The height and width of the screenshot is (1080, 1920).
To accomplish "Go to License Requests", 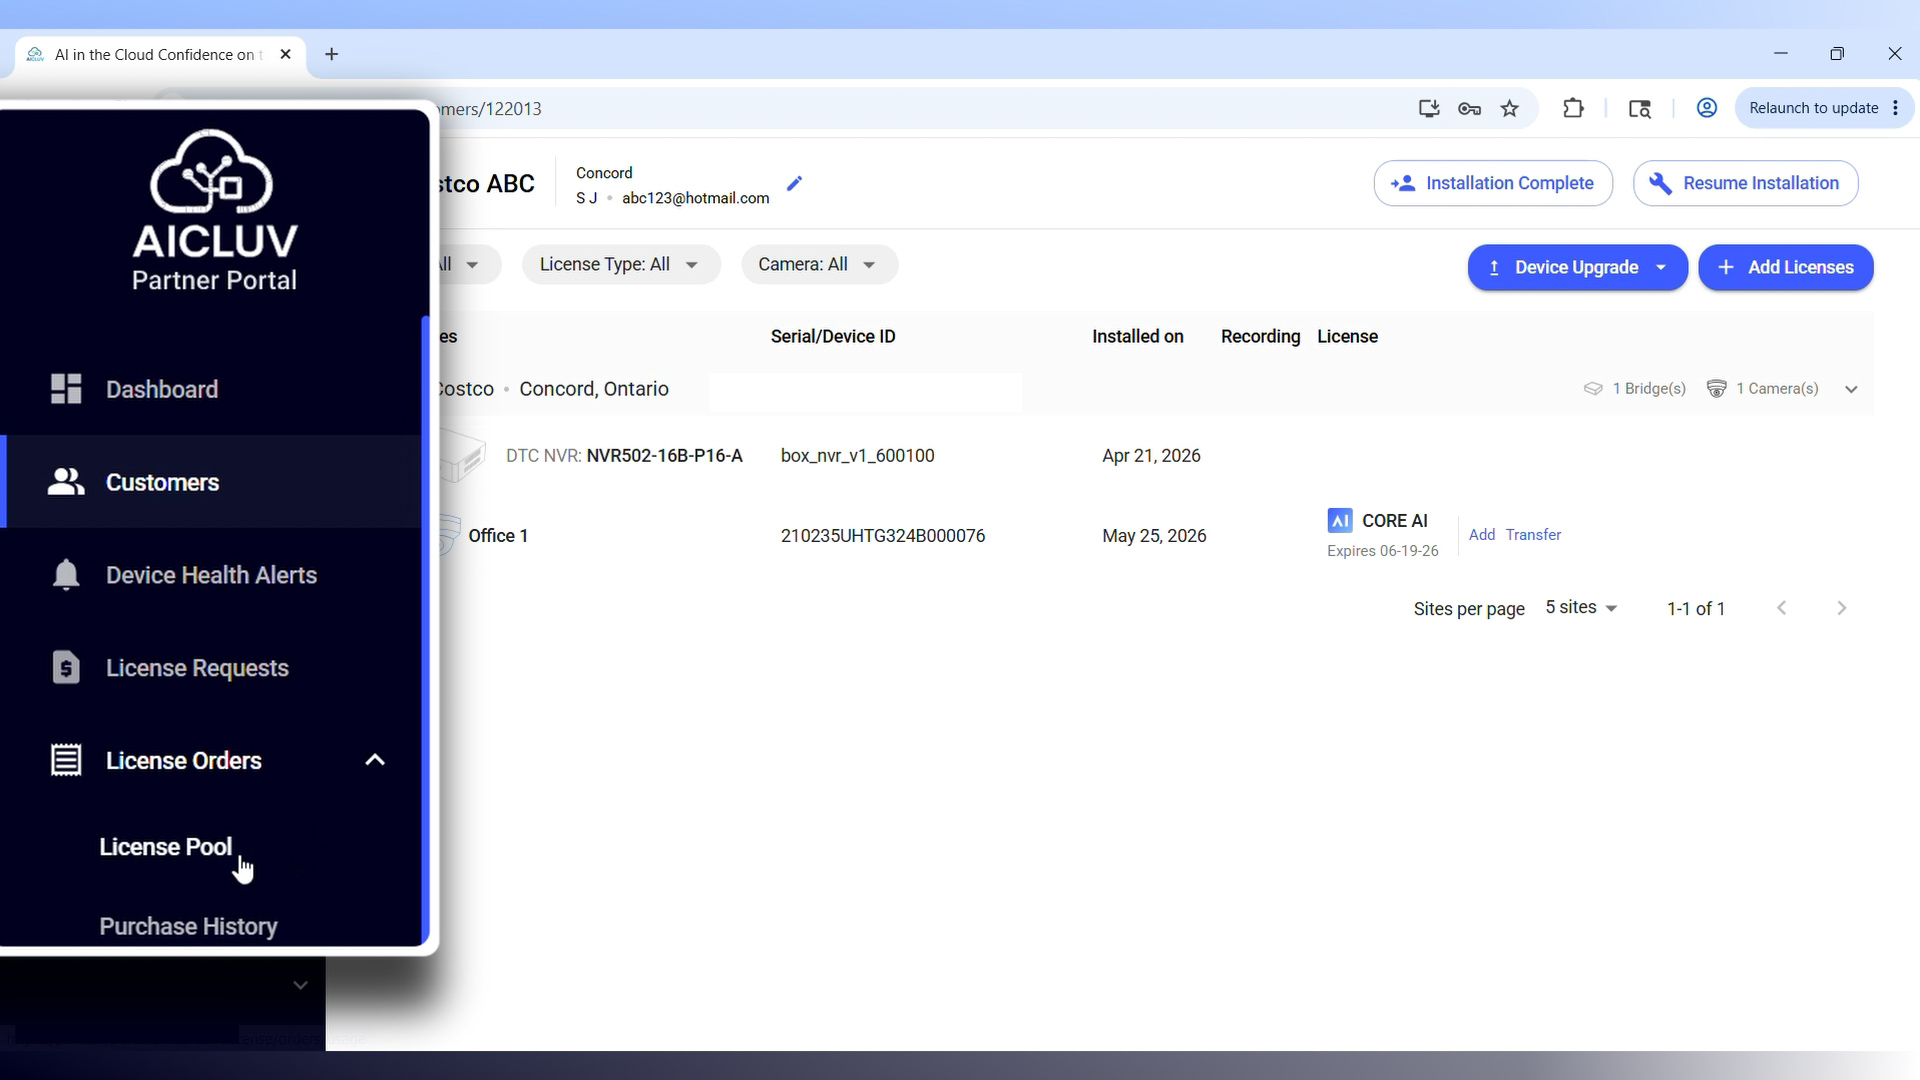I will pyautogui.click(x=197, y=668).
